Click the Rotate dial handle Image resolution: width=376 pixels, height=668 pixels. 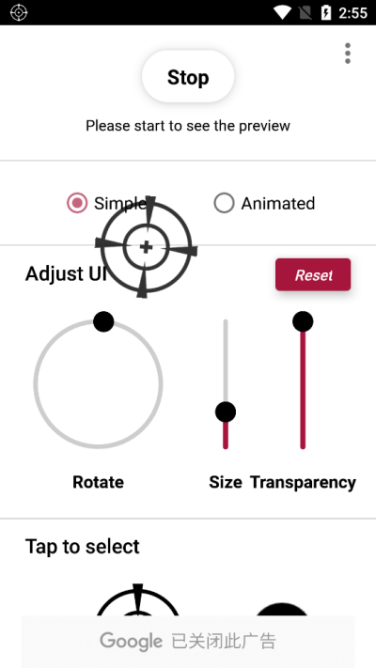pyautogui.click(x=103, y=321)
